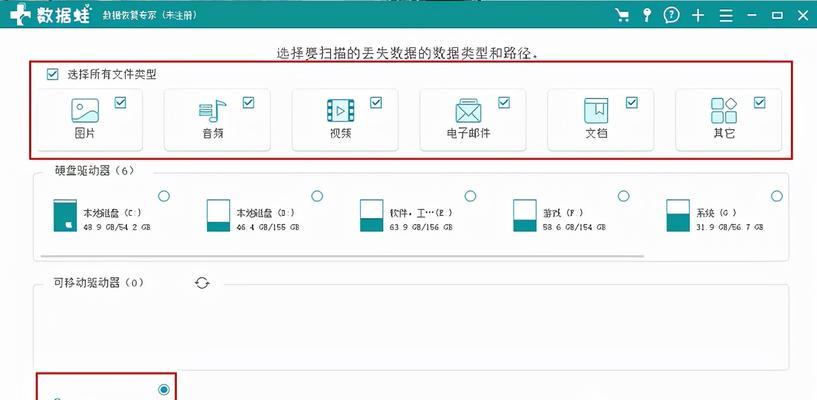Close the 数据蛙 window
Viewport: 817px width, 400px height.
803,15
